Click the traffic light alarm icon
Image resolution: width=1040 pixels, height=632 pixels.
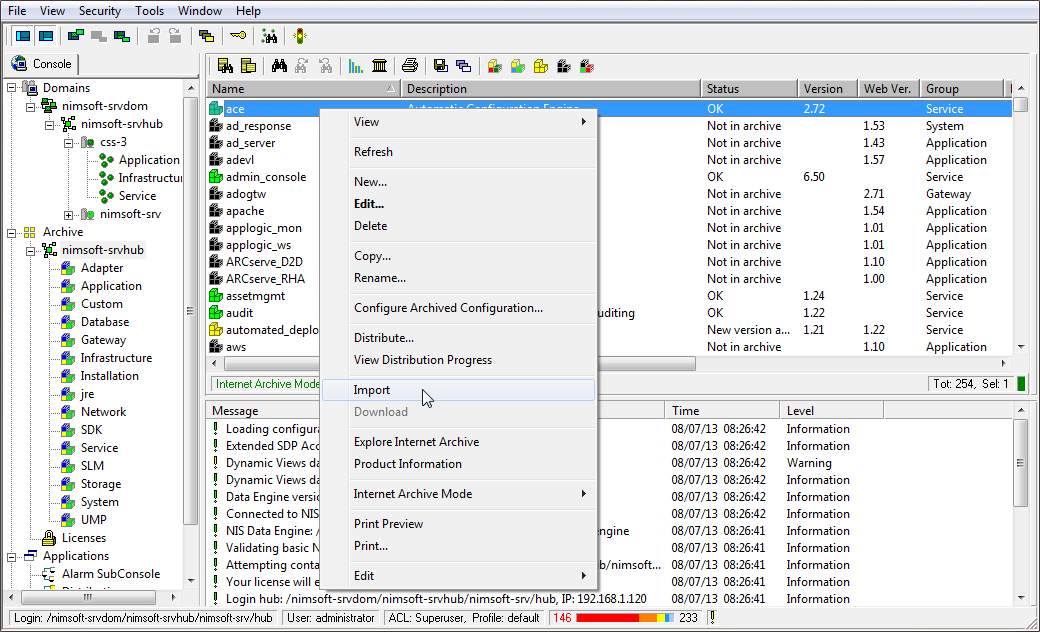coord(300,36)
